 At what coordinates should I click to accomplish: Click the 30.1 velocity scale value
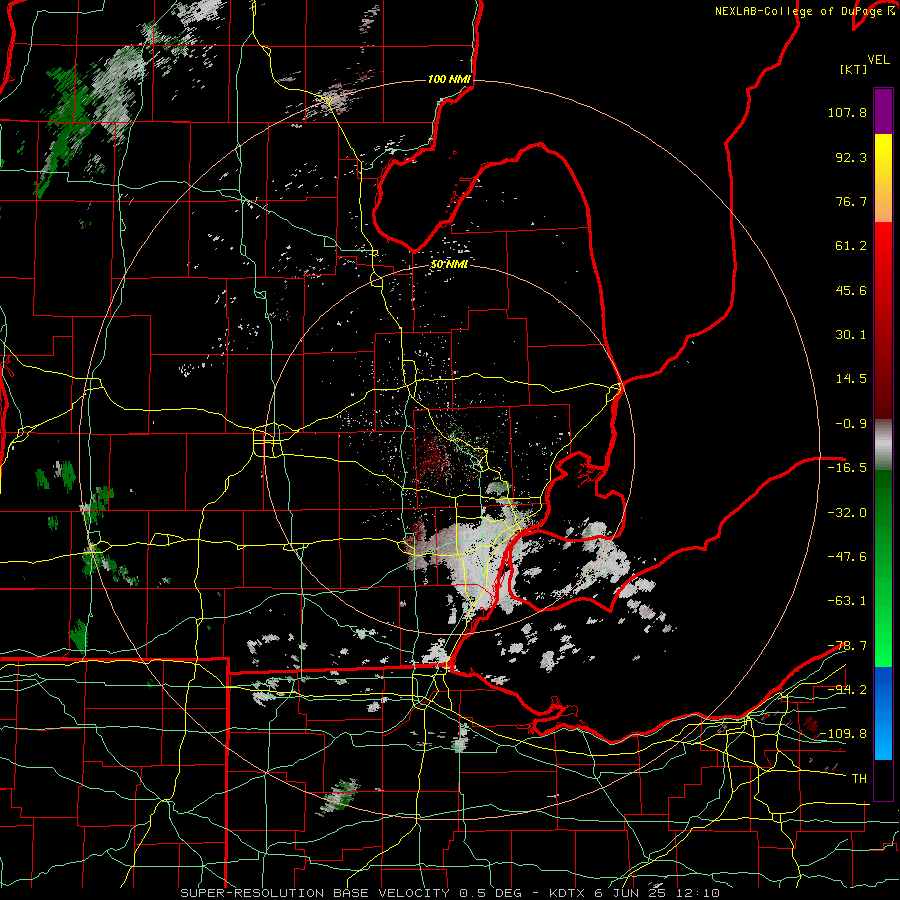coord(851,335)
